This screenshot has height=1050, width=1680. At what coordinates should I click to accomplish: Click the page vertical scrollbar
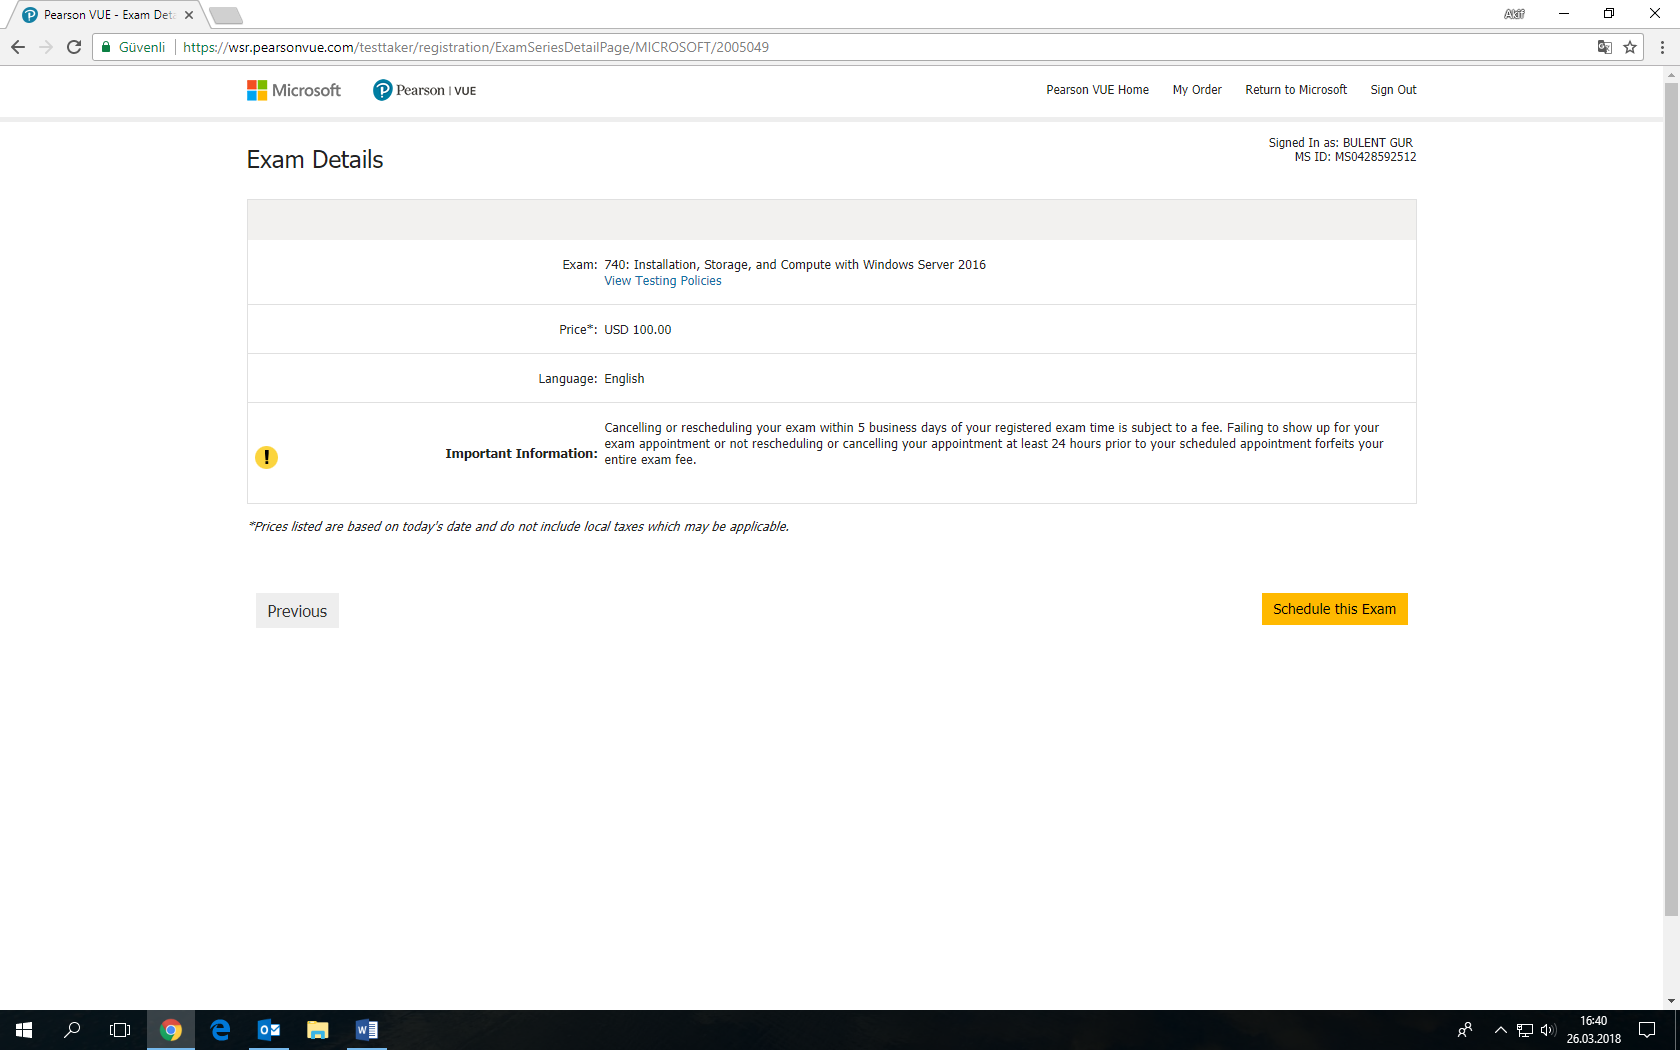point(1671,498)
